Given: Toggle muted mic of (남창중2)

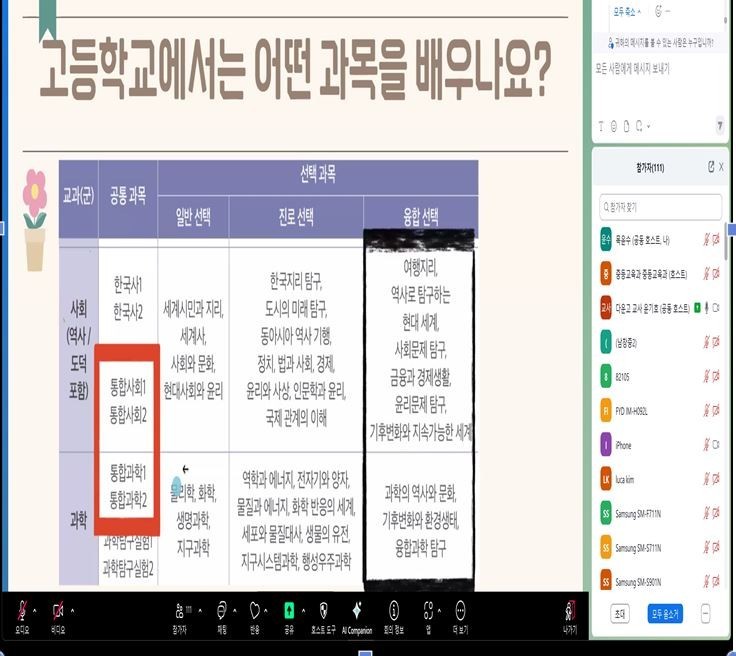Looking at the screenshot, I should point(706,343).
